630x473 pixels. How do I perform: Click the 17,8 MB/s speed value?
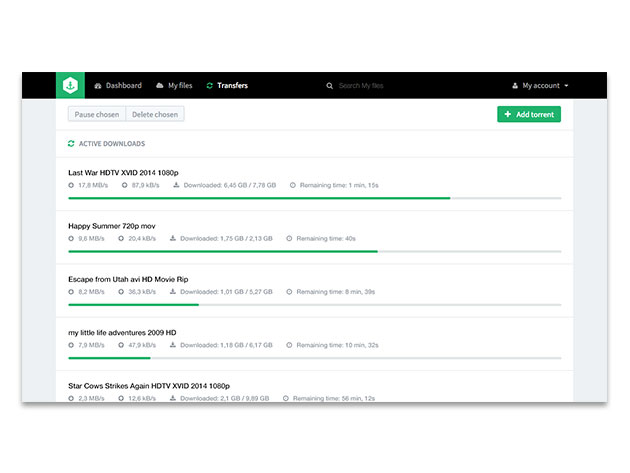(93, 185)
